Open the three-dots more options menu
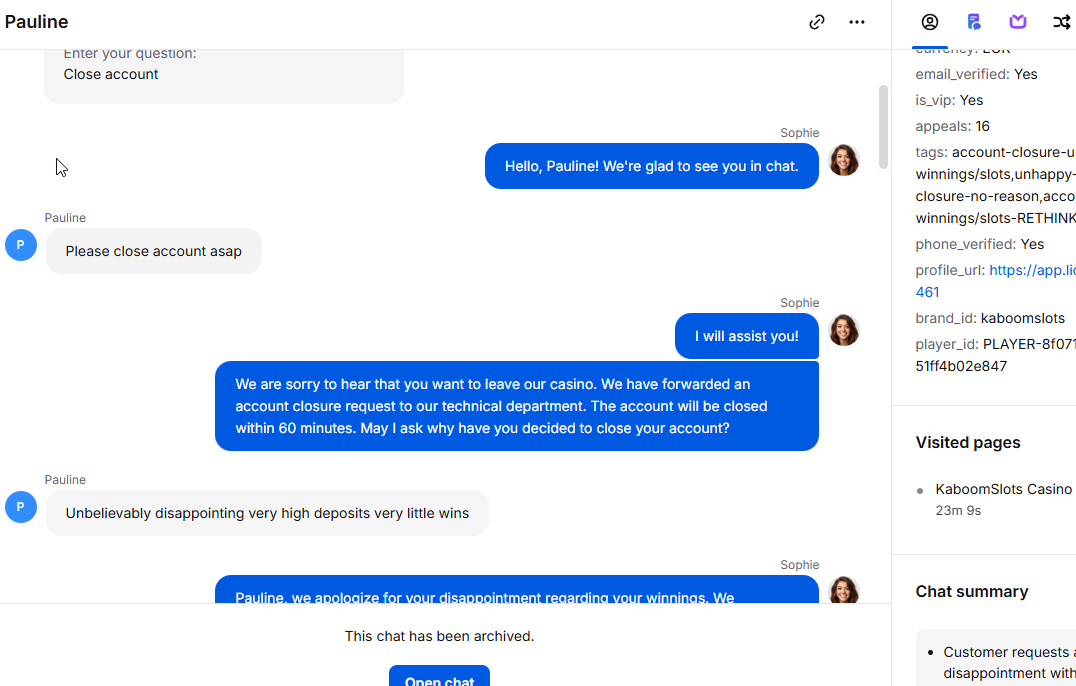 (x=856, y=22)
